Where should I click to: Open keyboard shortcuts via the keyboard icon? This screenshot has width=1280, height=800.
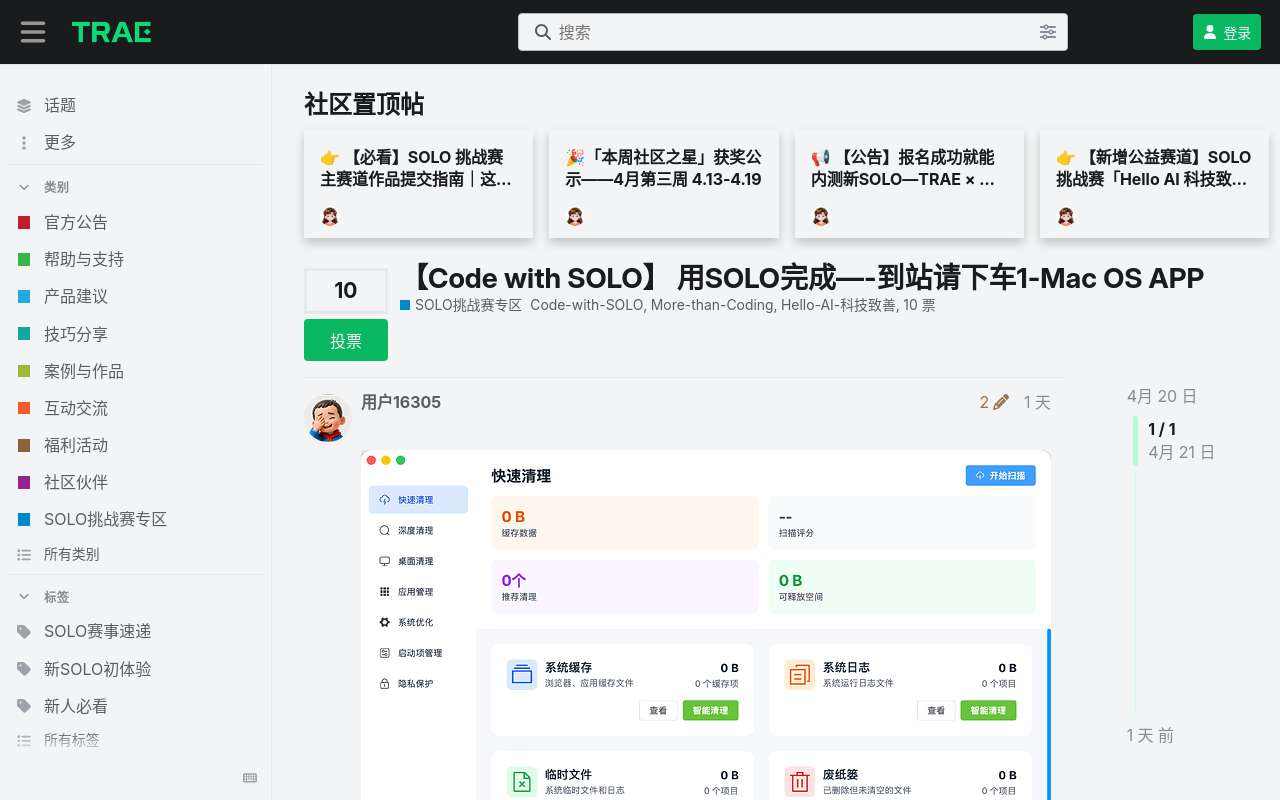click(250, 778)
